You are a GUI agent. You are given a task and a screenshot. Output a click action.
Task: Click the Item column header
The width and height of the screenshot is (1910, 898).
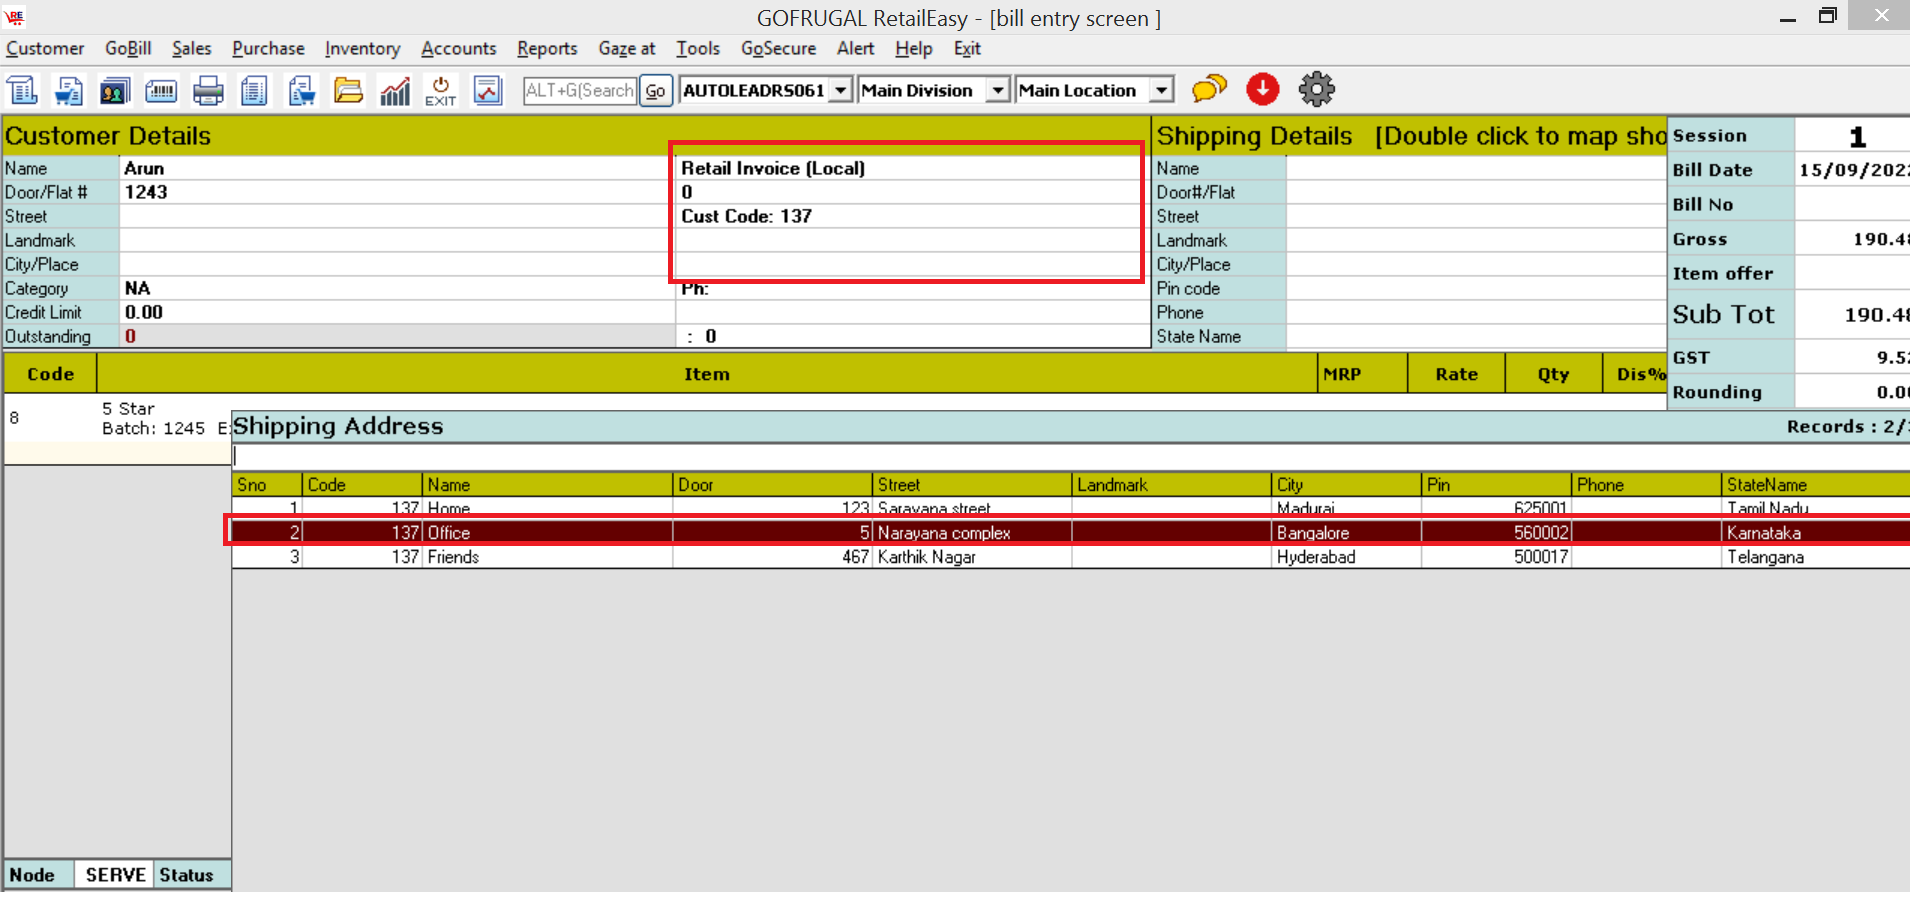(707, 374)
